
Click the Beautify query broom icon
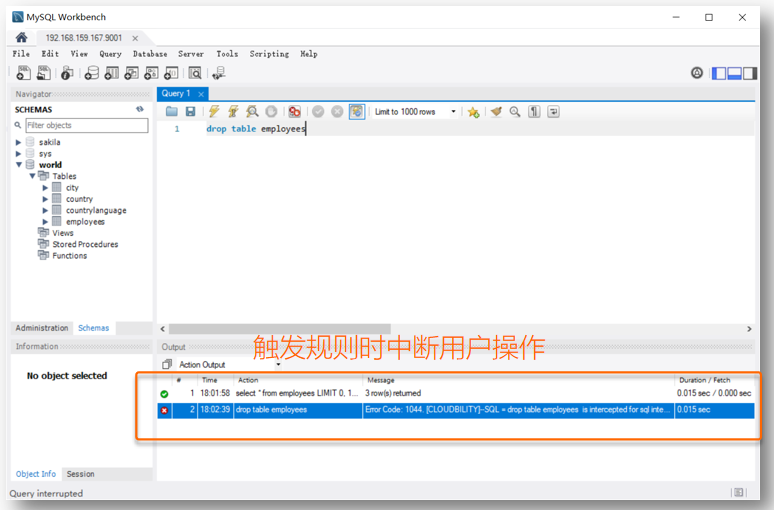[x=496, y=112]
